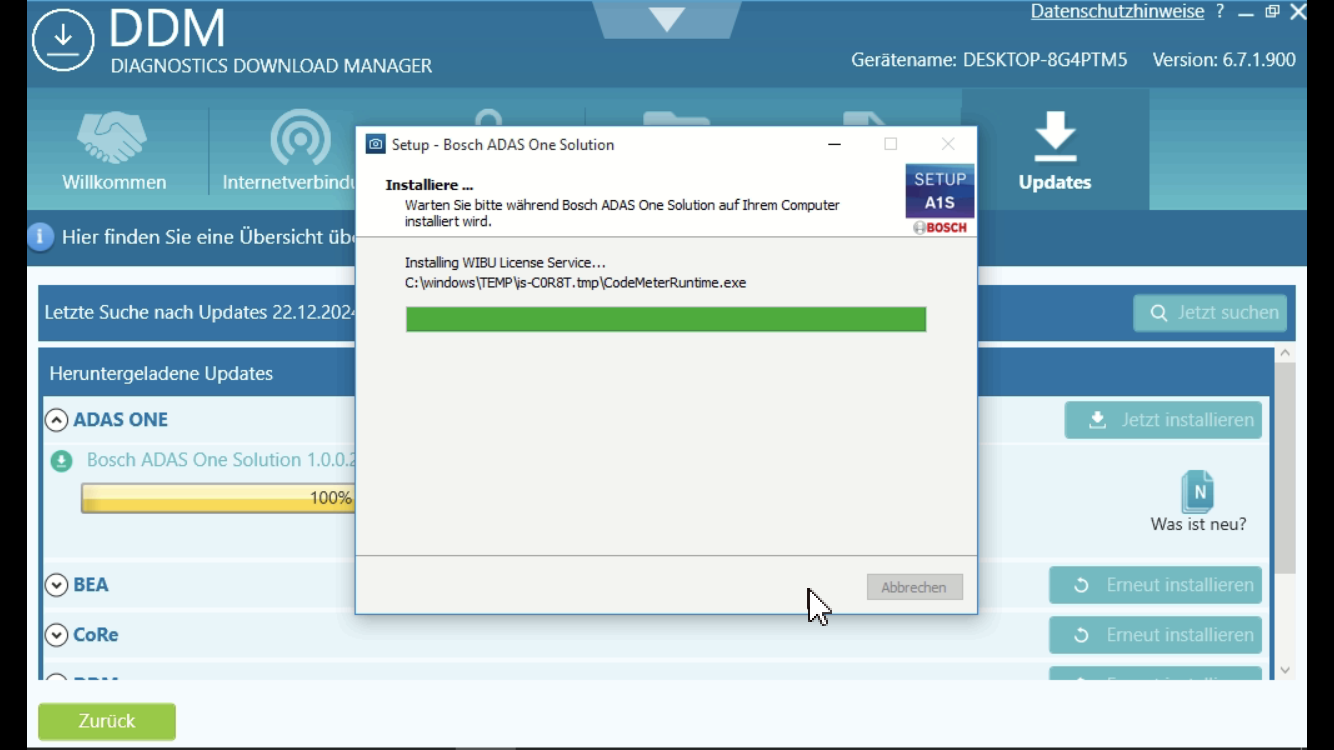Click the Setup A1S Bosch logo
Viewport: 1334px width, 750px height.
pyautogui.click(x=940, y=200)
